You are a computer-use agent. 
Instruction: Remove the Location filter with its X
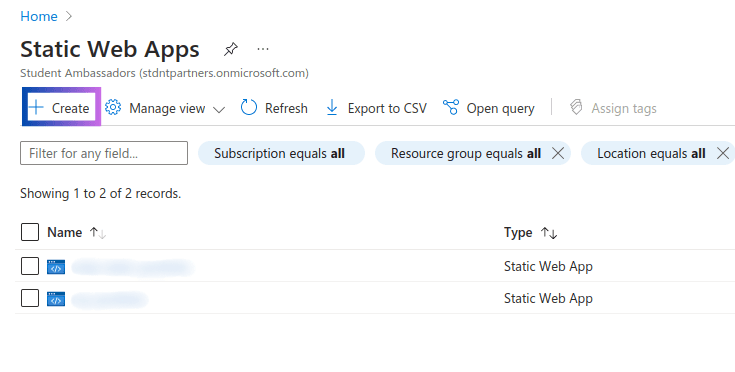click(723, 153)
